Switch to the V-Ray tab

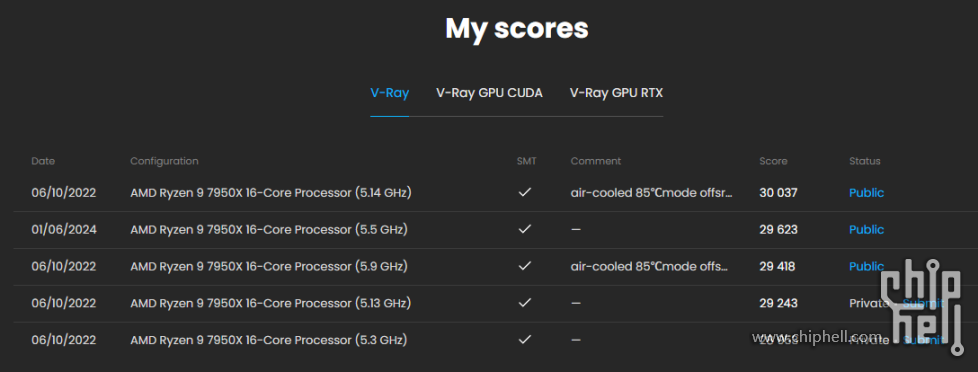[389, 93]
